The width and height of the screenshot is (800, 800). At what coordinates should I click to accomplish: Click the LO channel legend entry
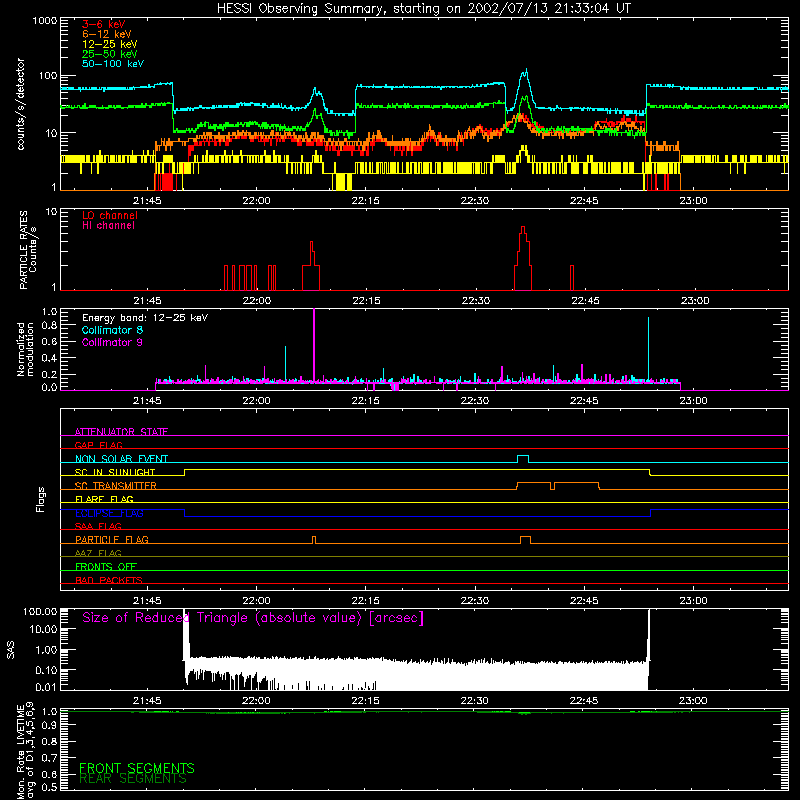pos(110,215)
